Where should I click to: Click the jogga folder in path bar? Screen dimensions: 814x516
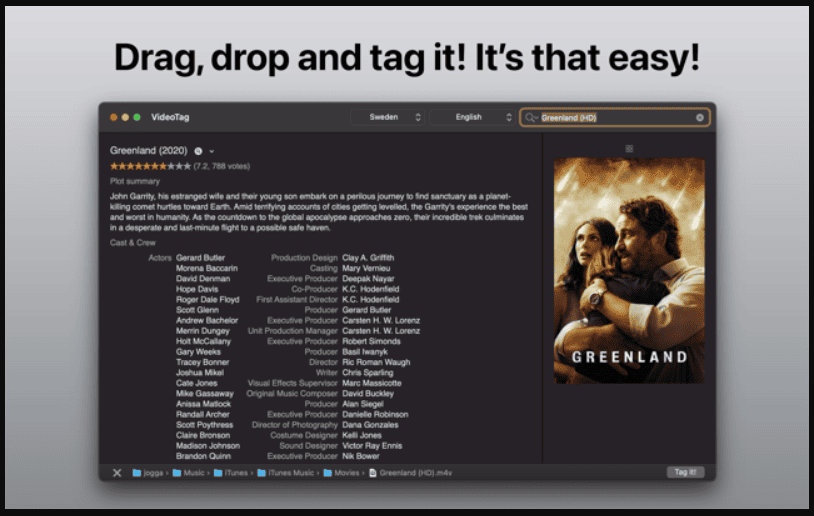click(x=148, y=472)
